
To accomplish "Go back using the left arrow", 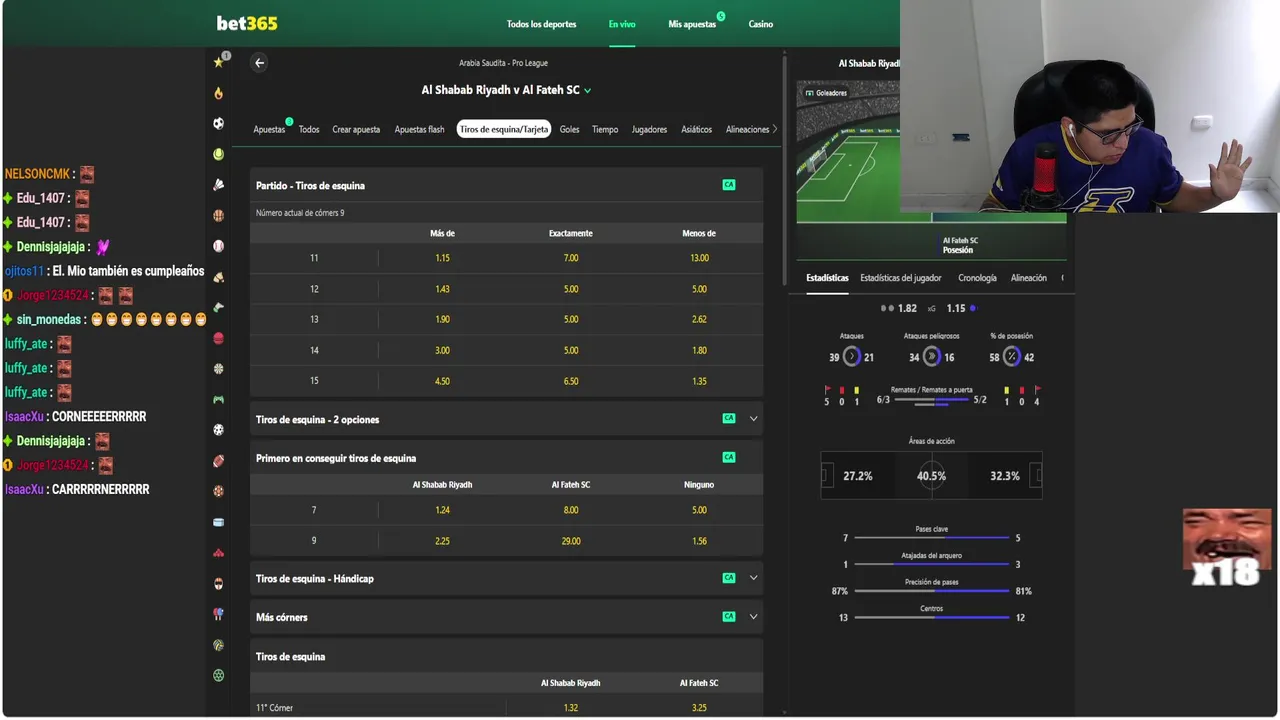I will pyautogui.click(x=259, y=63).
